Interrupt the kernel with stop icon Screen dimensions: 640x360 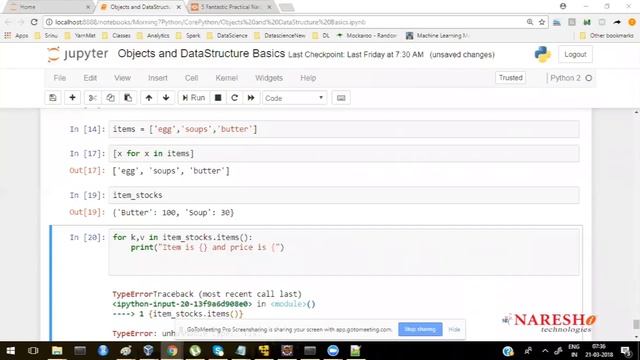coord(218,98)
